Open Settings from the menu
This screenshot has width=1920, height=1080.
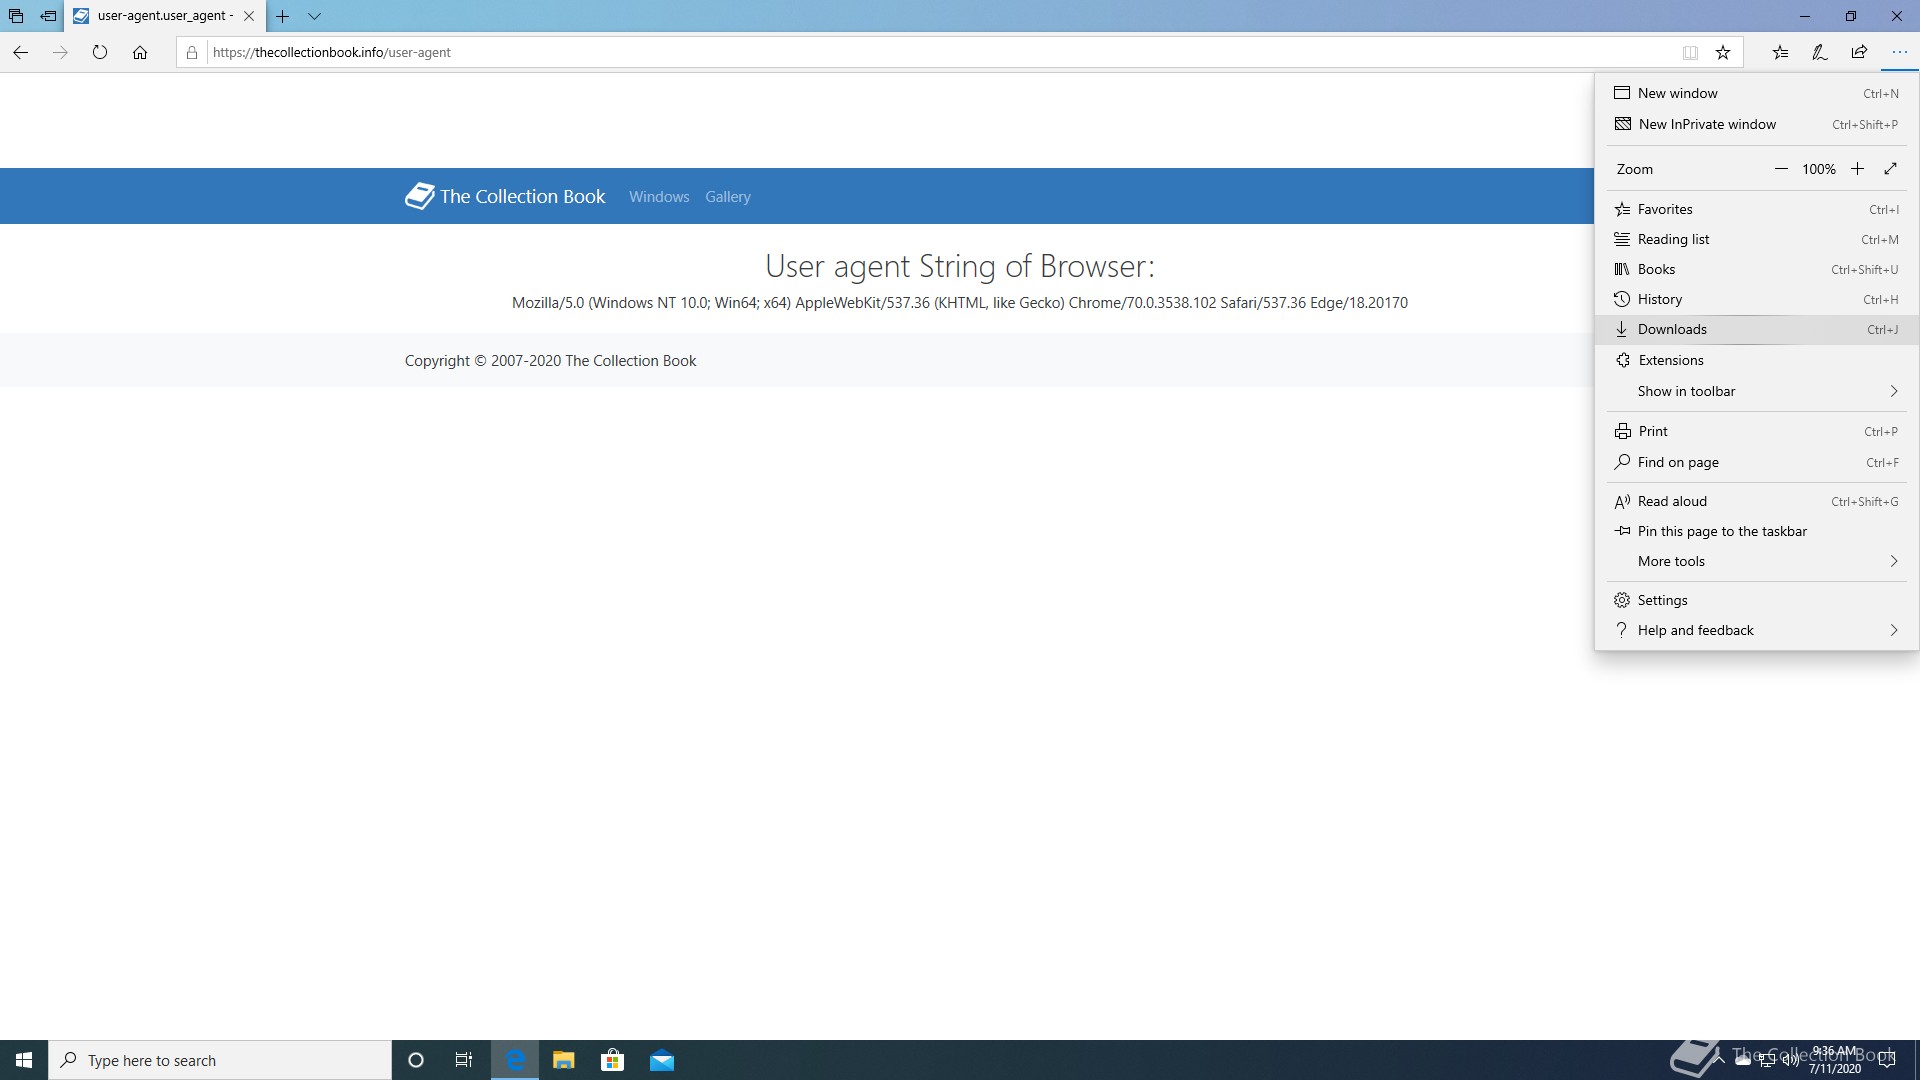pos(1756,600)
